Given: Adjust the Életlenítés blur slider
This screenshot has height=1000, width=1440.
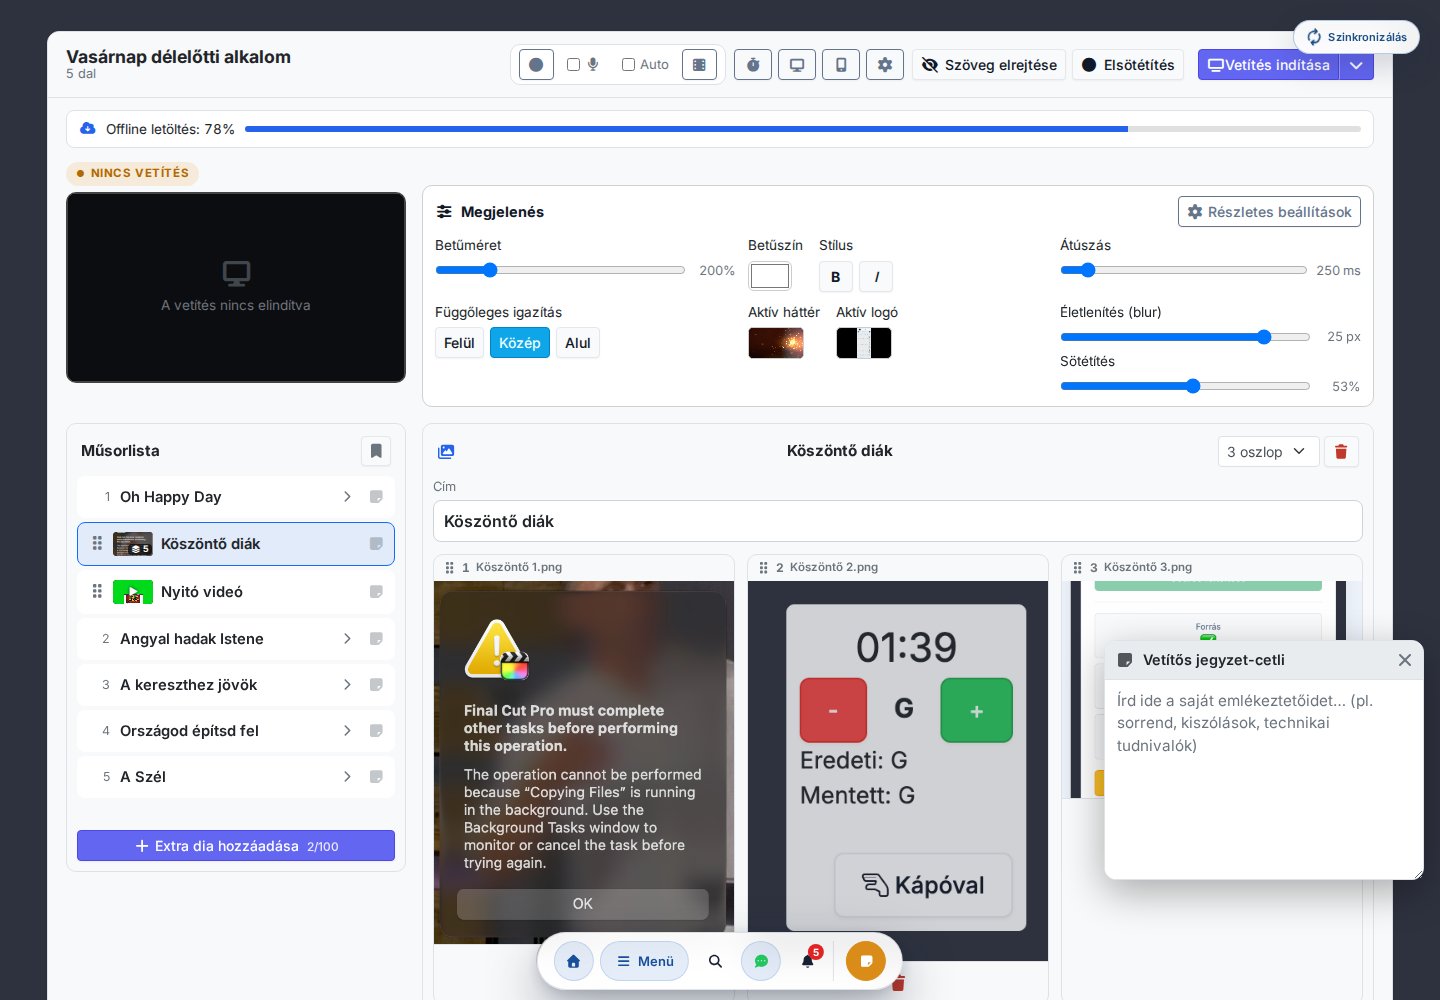Looking at the screenshot, I should pyautogui.click(x=1185, y=337).
